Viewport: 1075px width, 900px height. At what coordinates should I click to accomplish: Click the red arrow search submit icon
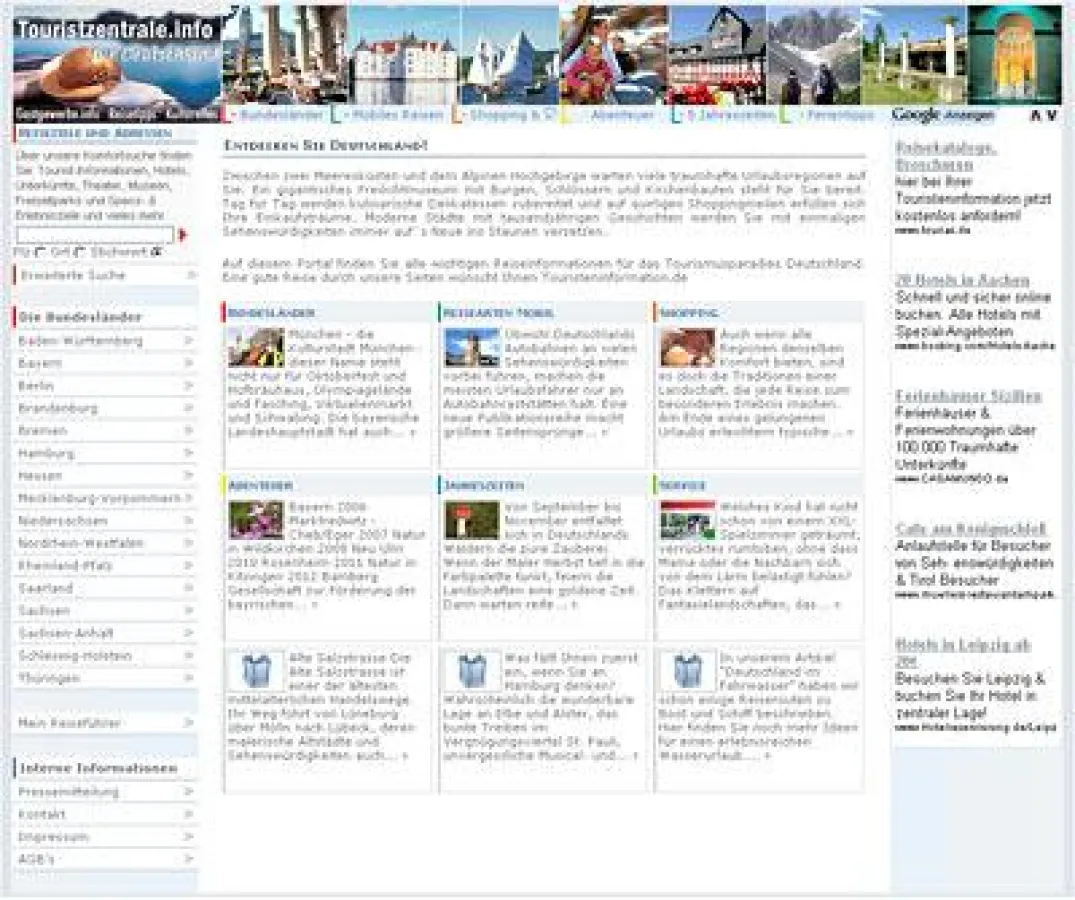click(184, 234)
